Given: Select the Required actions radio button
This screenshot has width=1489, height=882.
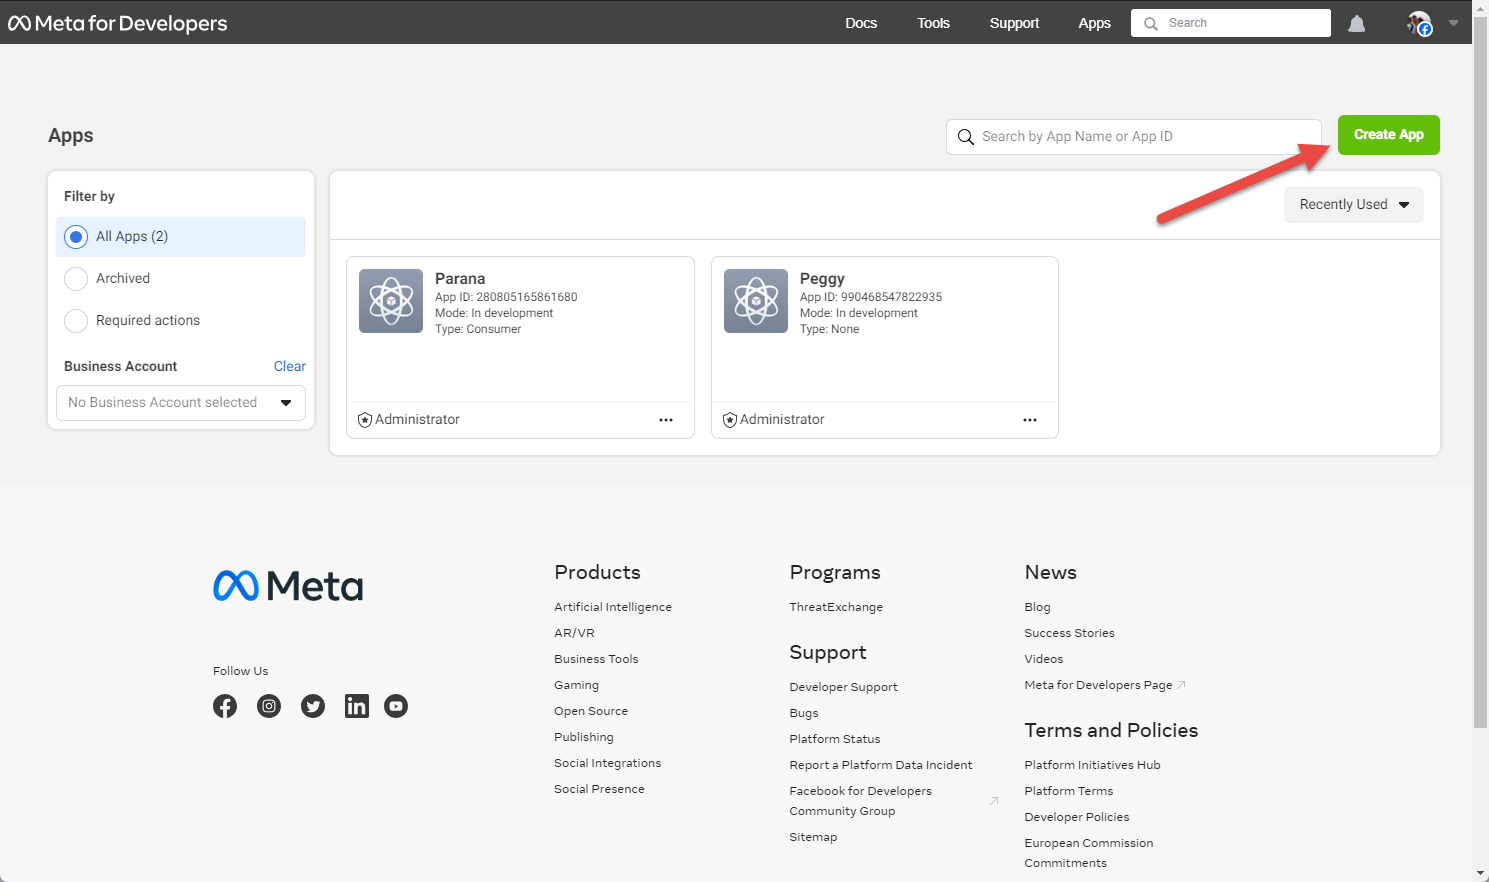Looking at the screenshot, I should [76, 321].
